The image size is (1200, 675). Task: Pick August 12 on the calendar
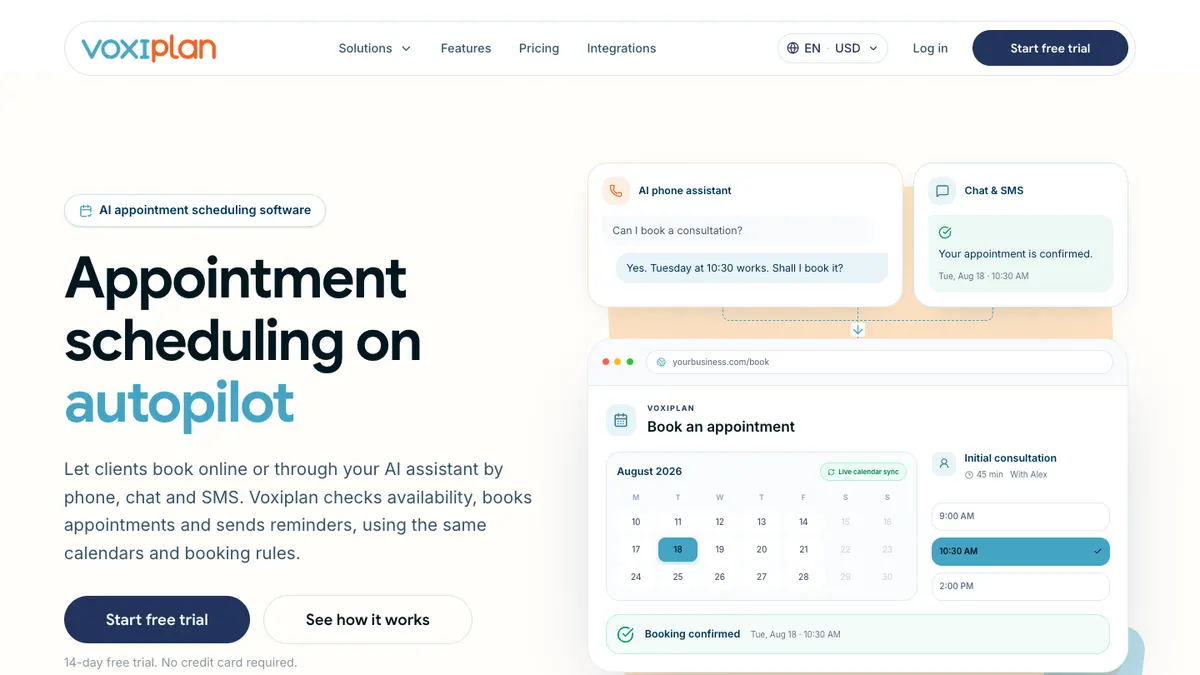click(x=720, y=522)
